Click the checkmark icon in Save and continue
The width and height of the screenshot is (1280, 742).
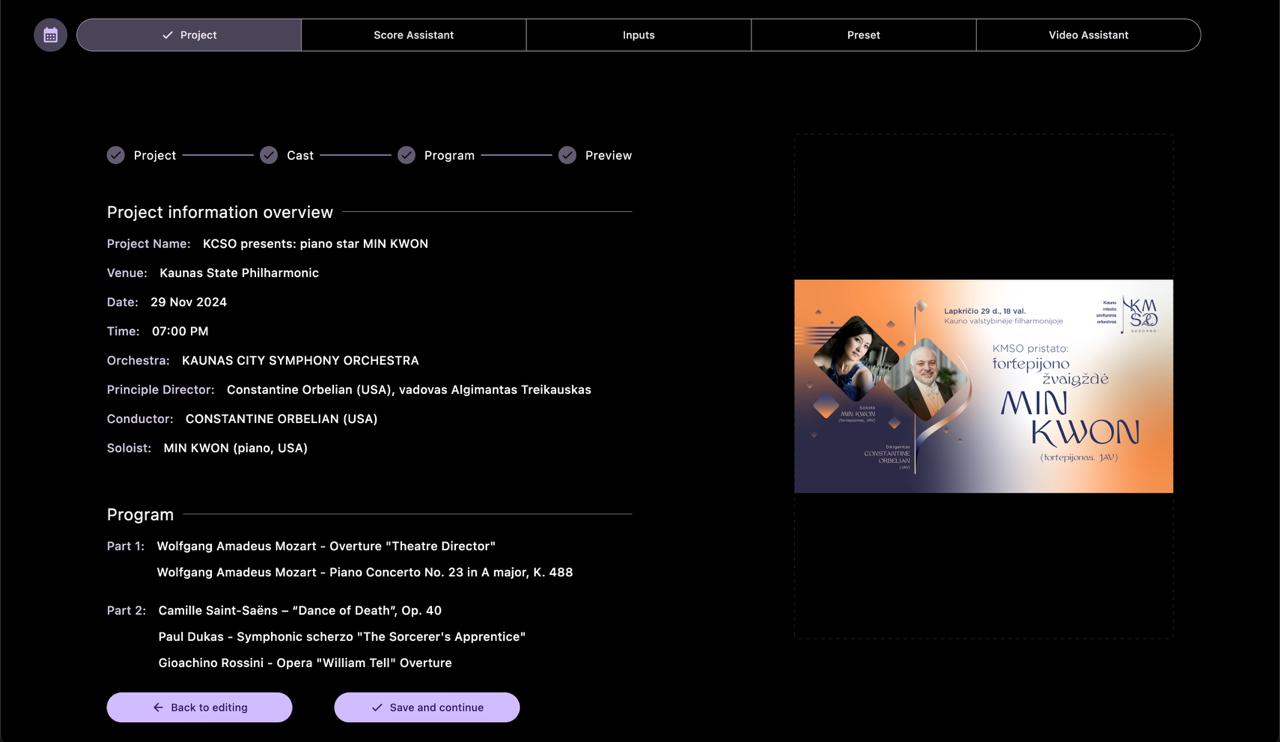tap(377, 707)
